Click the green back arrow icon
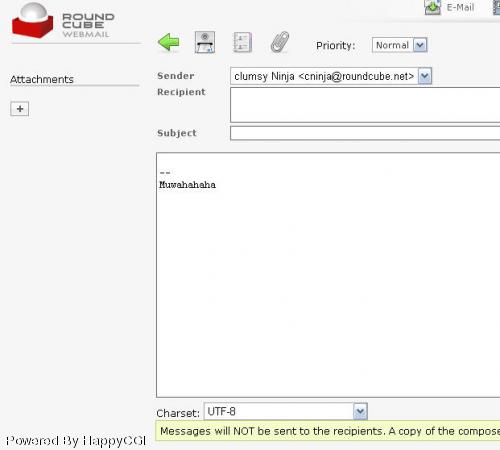Viewport: 500px width, 450px height. coord(169,42)
